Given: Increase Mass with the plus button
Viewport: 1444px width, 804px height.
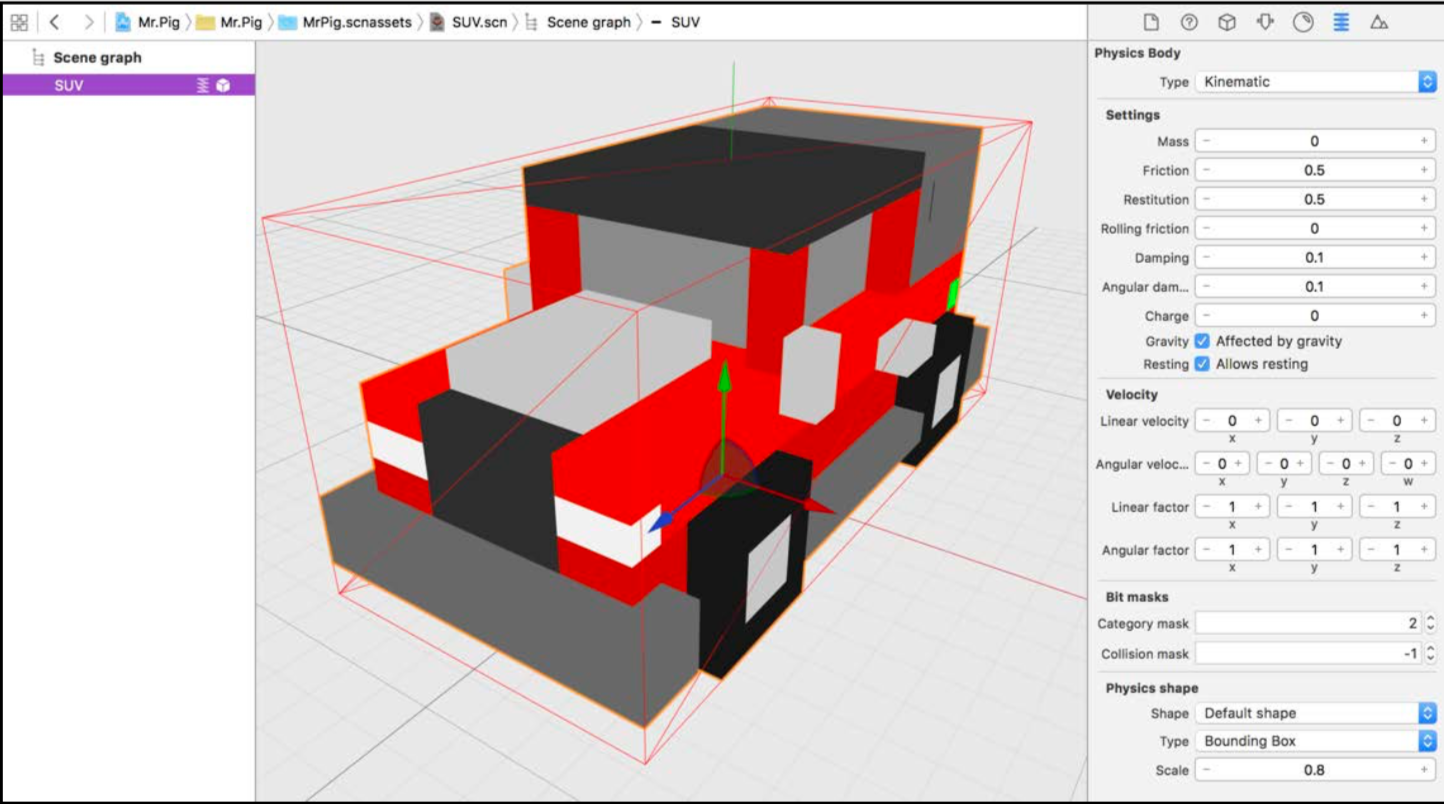Looking at the screenshot, I should (x=1424, y=142).
